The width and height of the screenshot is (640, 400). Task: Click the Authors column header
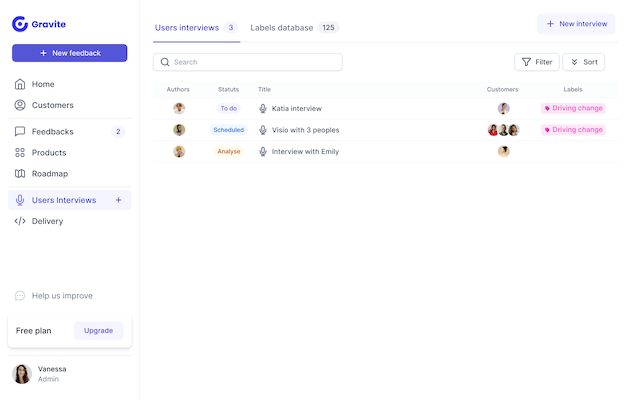178,89
